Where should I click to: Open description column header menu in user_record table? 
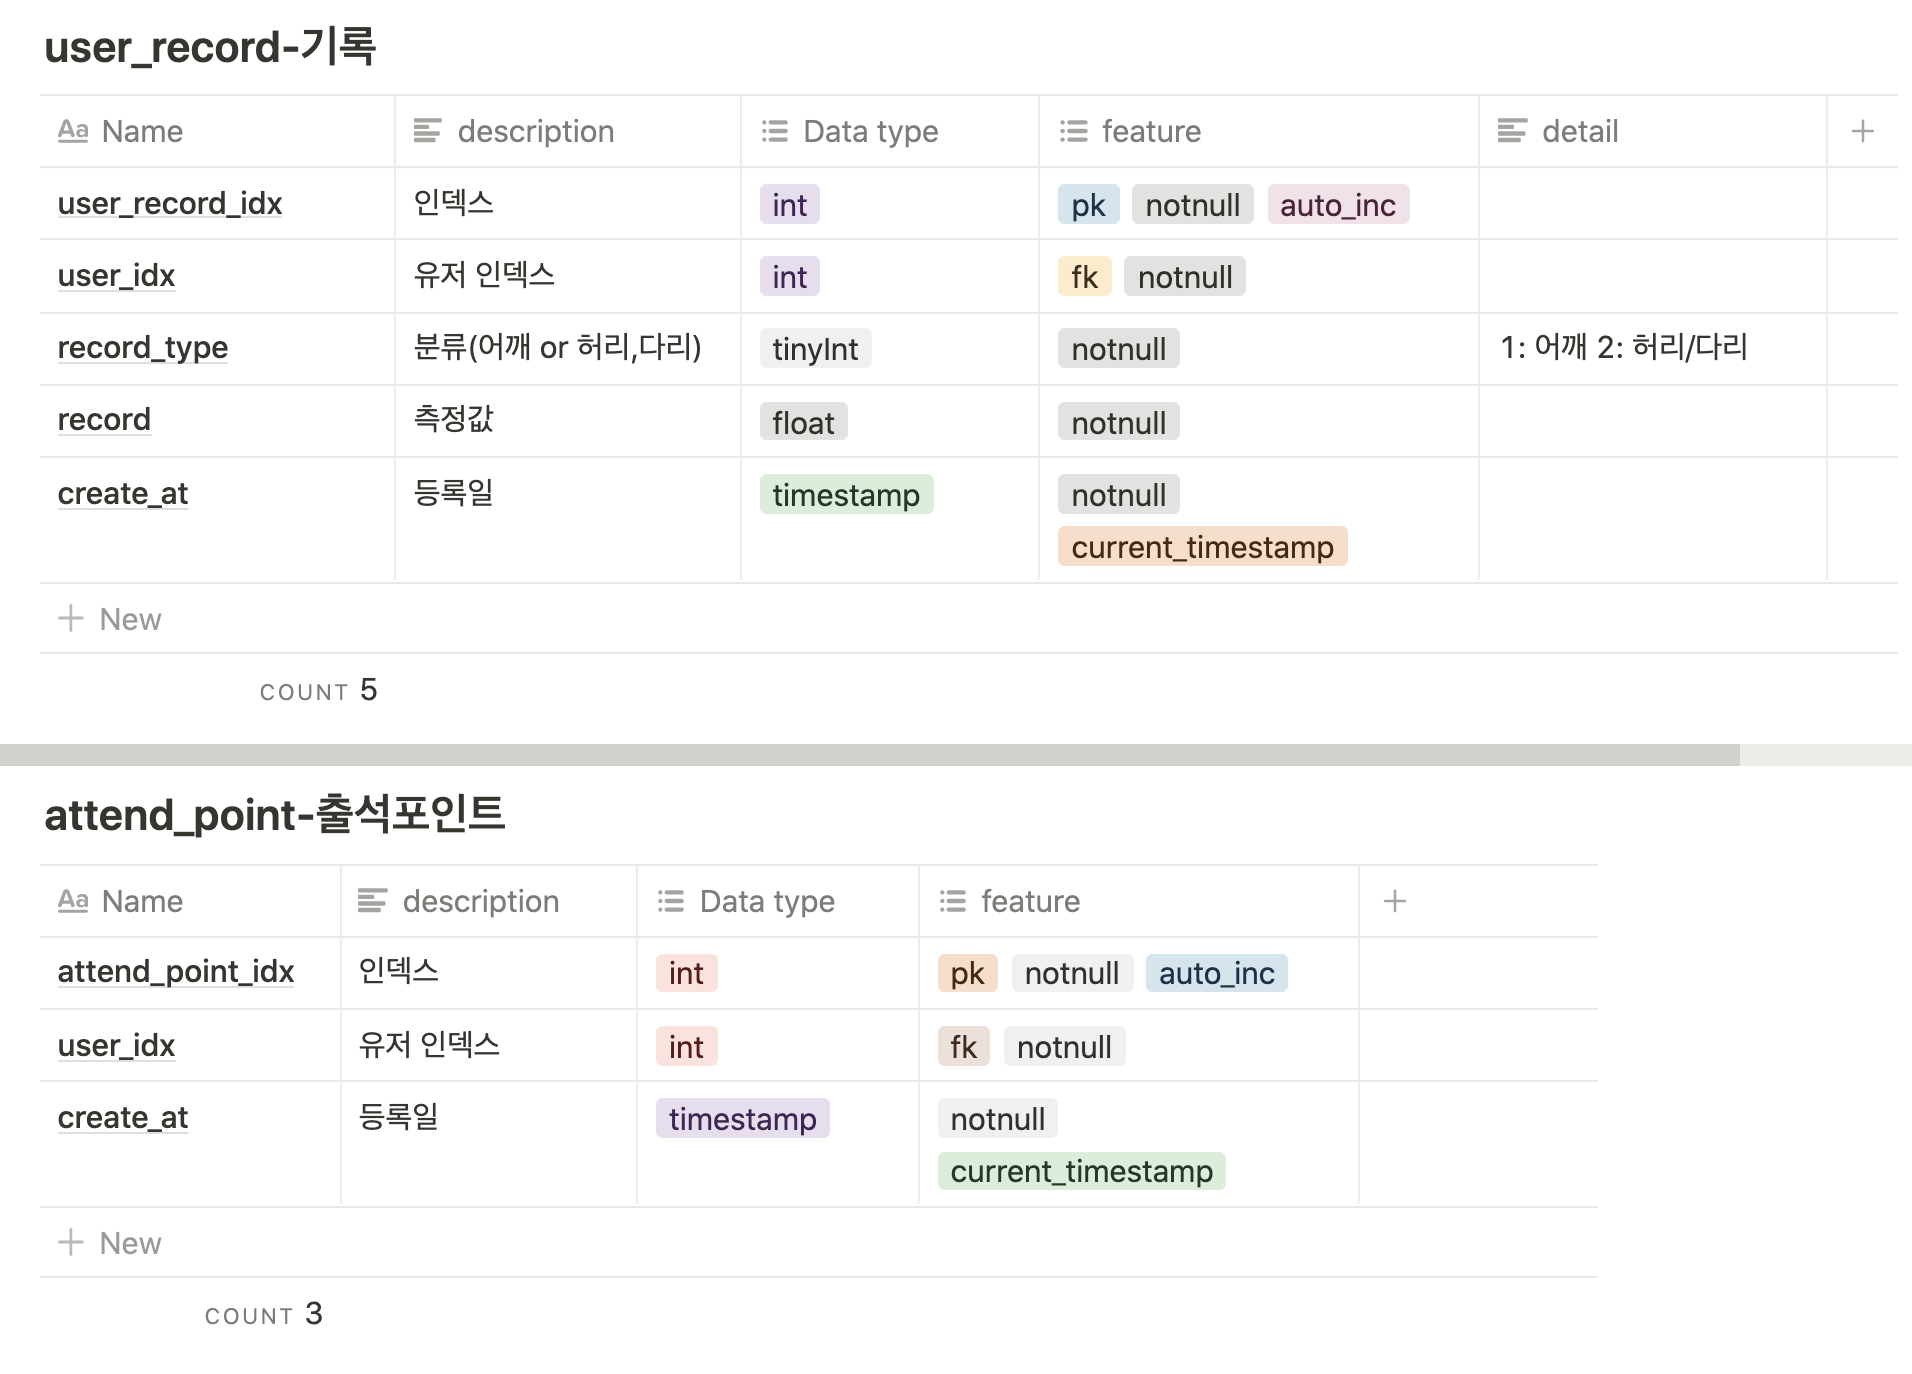coord(568,131)
